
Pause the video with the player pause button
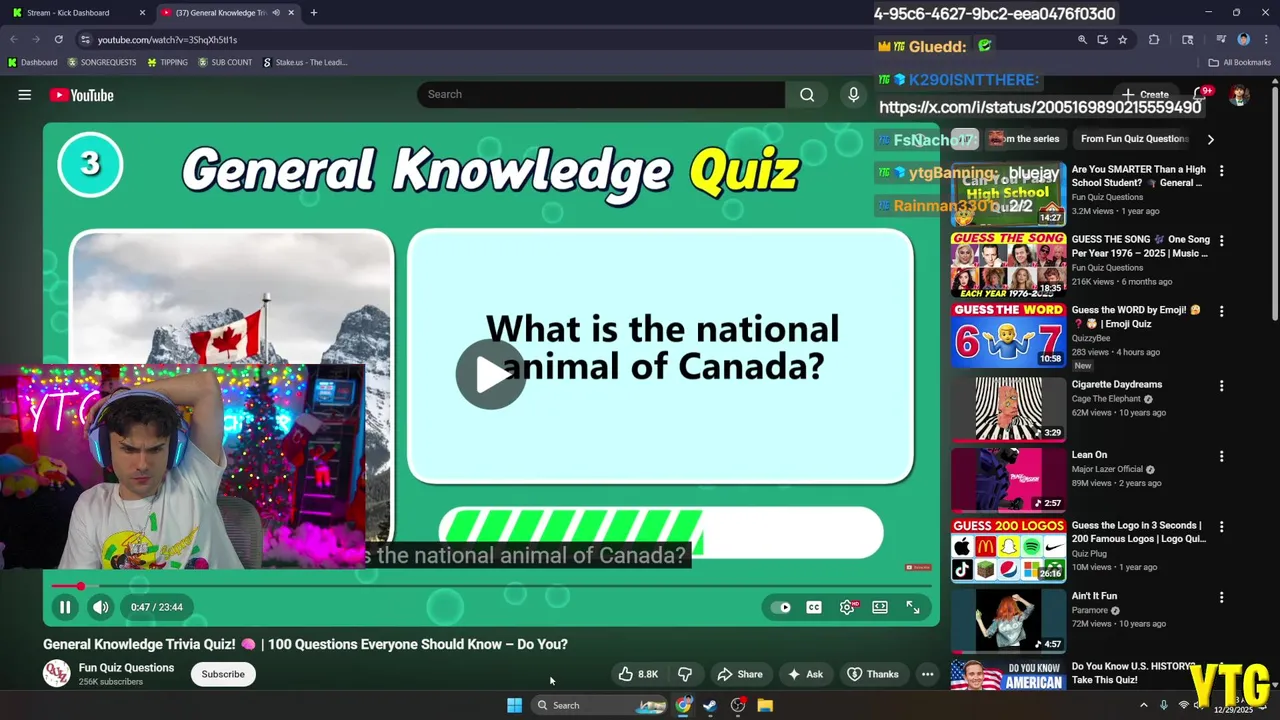65,607
